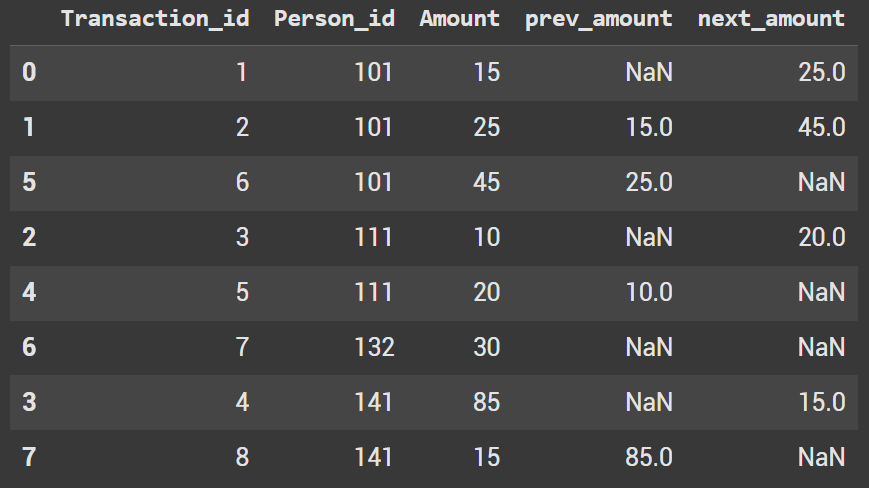Click the Transaction_id cell showing 8

240,457
